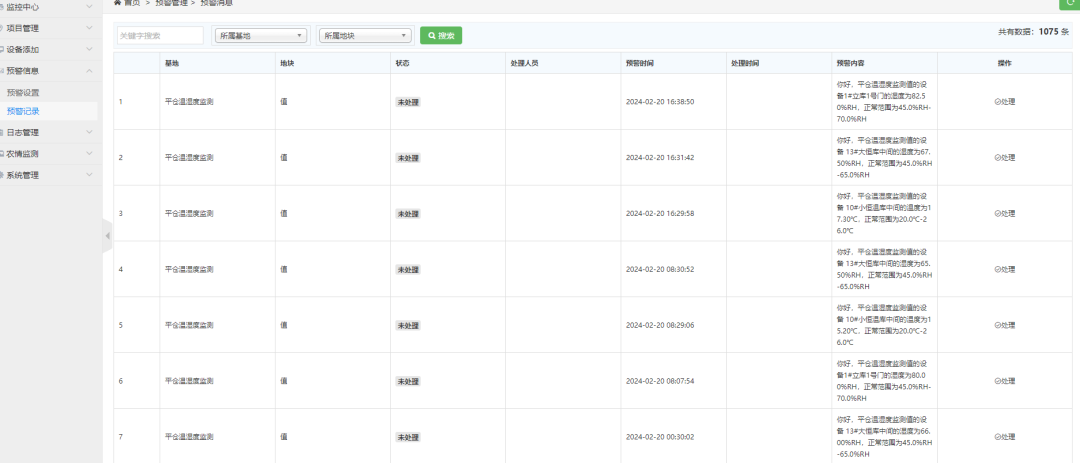Viewport: 1080px width, 463px height.
Task: Expand the 农情监测 sidebar menu
Action: pyautogui.click(x=48, y=154)
